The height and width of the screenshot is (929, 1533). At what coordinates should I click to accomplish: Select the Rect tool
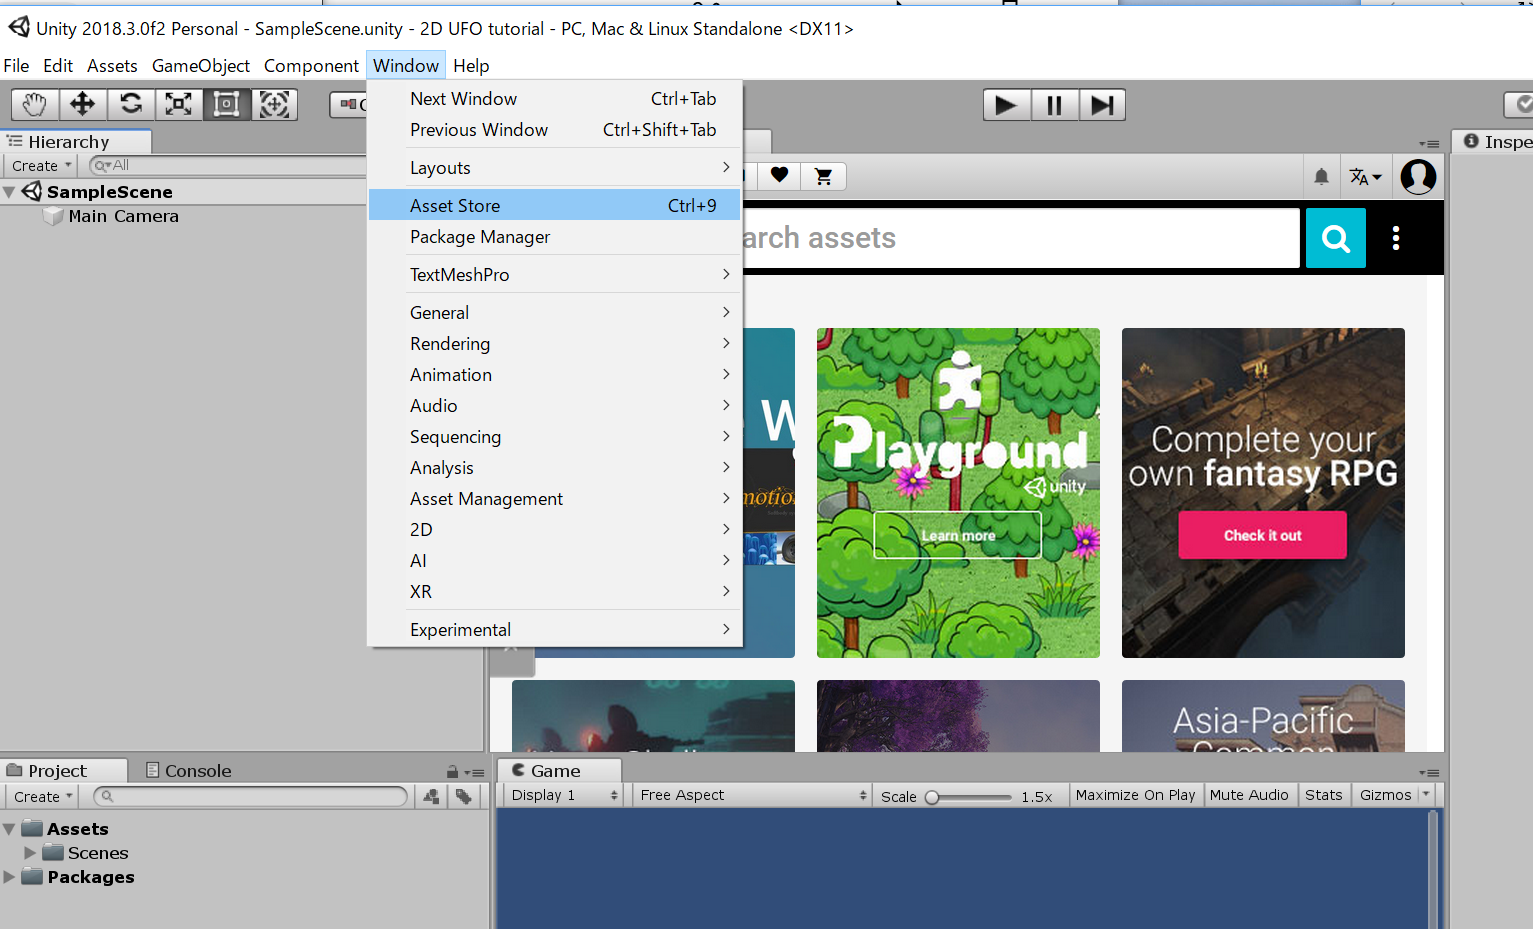tap(227, 104)
